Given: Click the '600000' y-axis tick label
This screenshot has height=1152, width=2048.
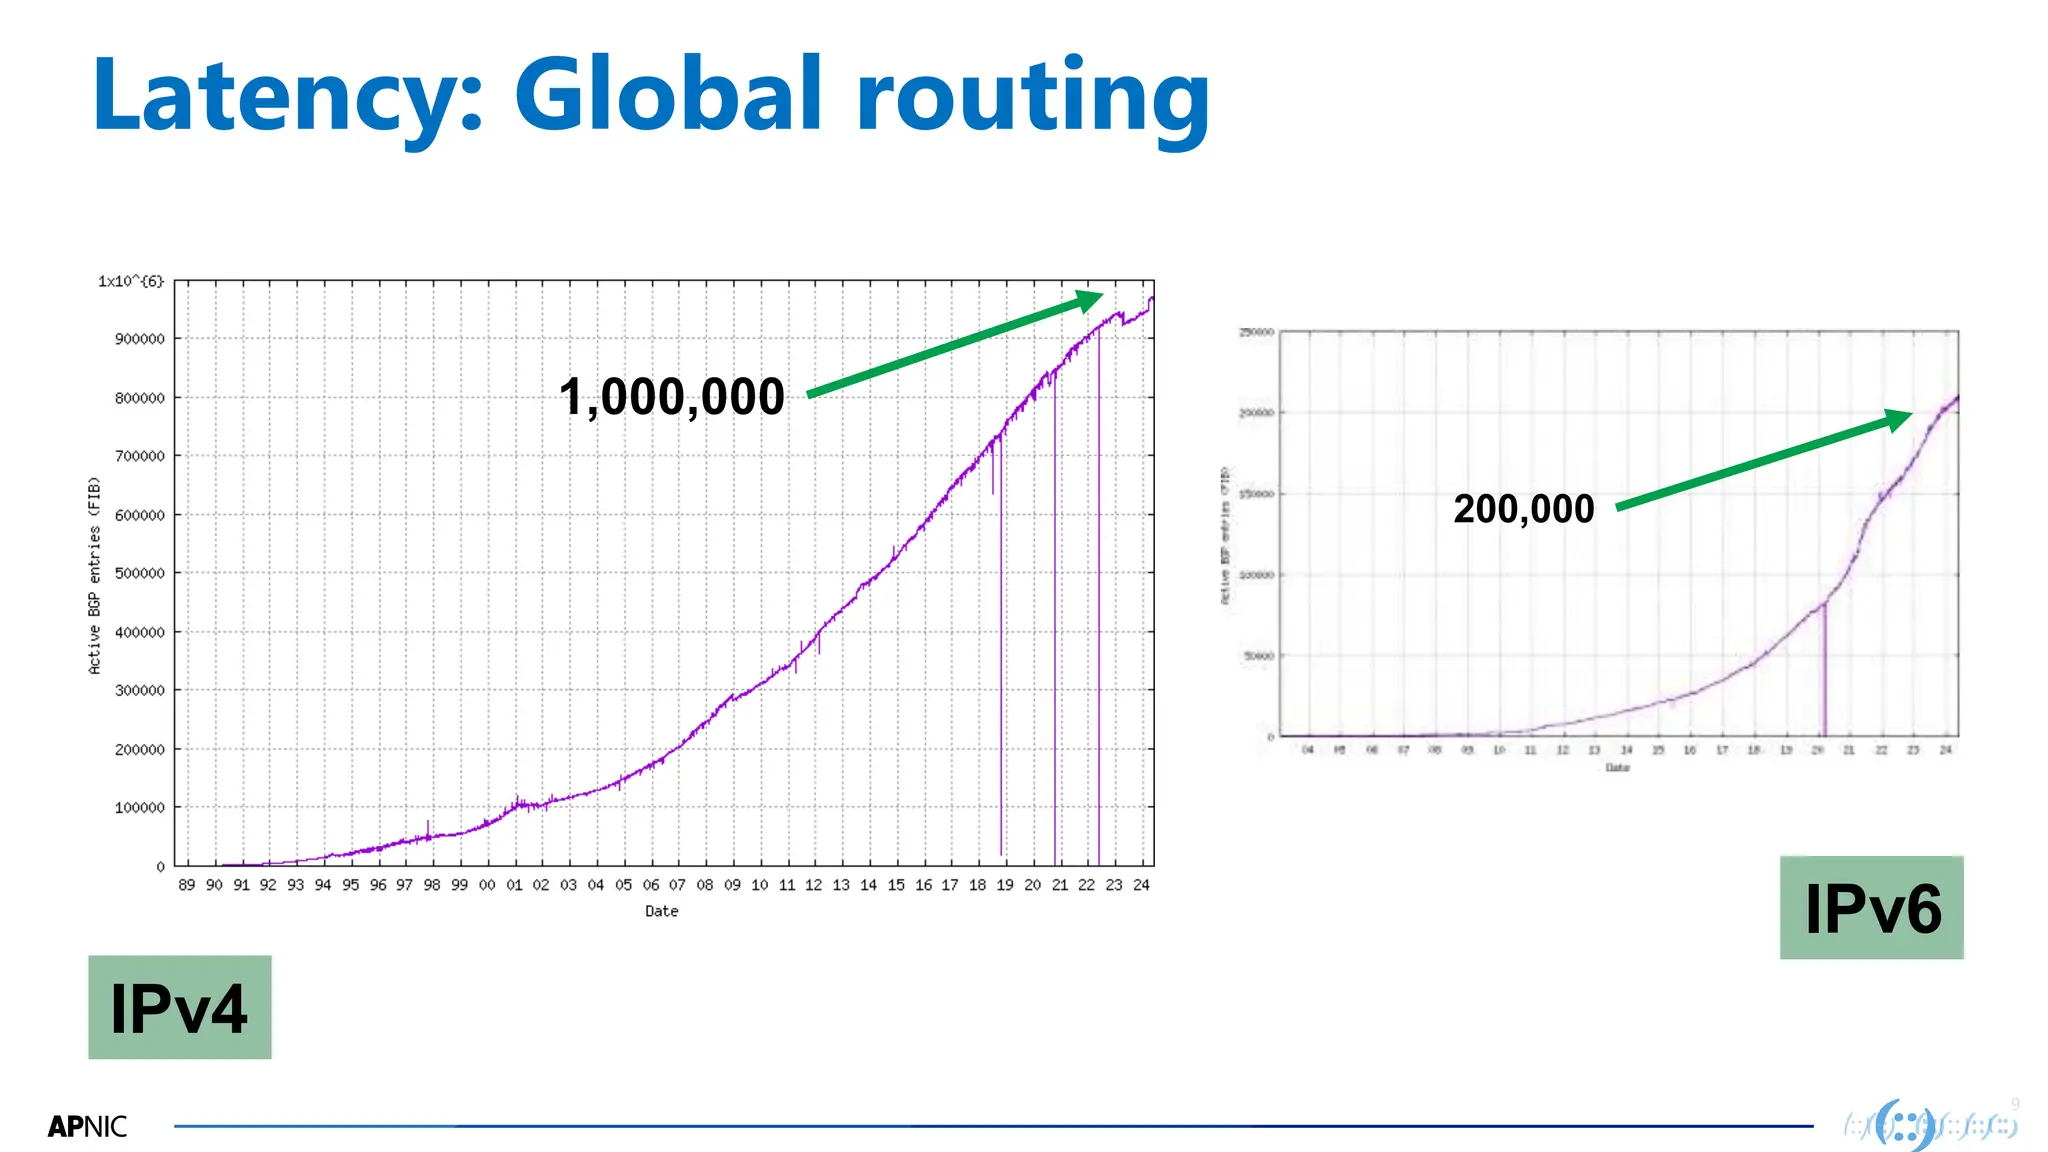Looking at the screenshot, I should point(140,515).
